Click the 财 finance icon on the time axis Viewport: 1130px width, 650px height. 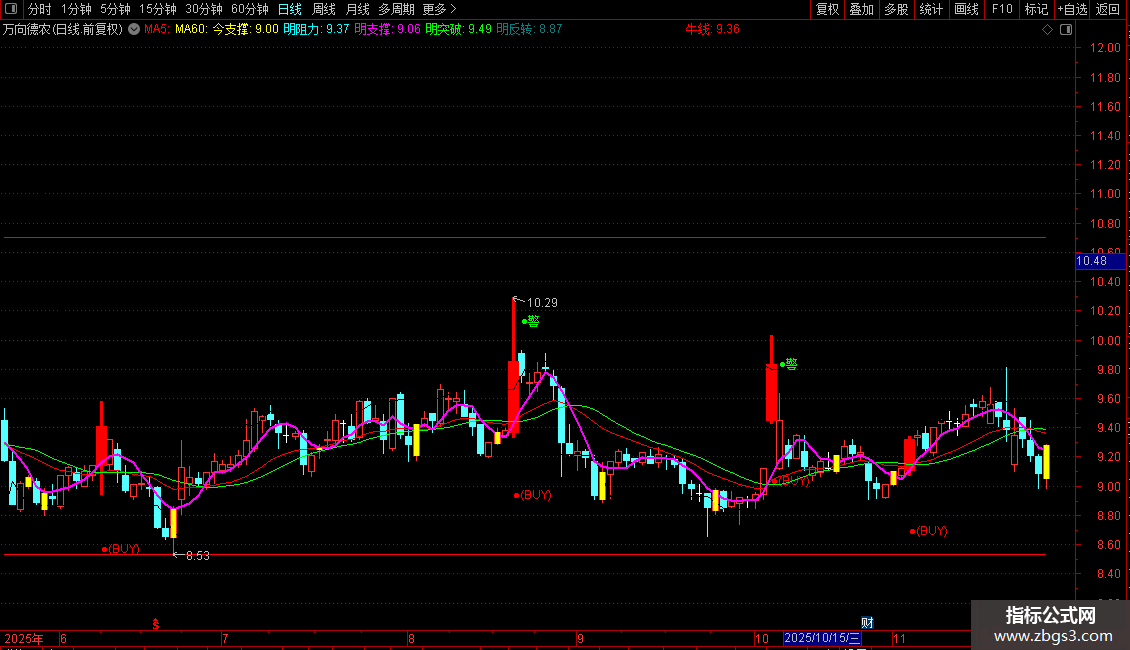pyautogui.click(x=867, y=623)
